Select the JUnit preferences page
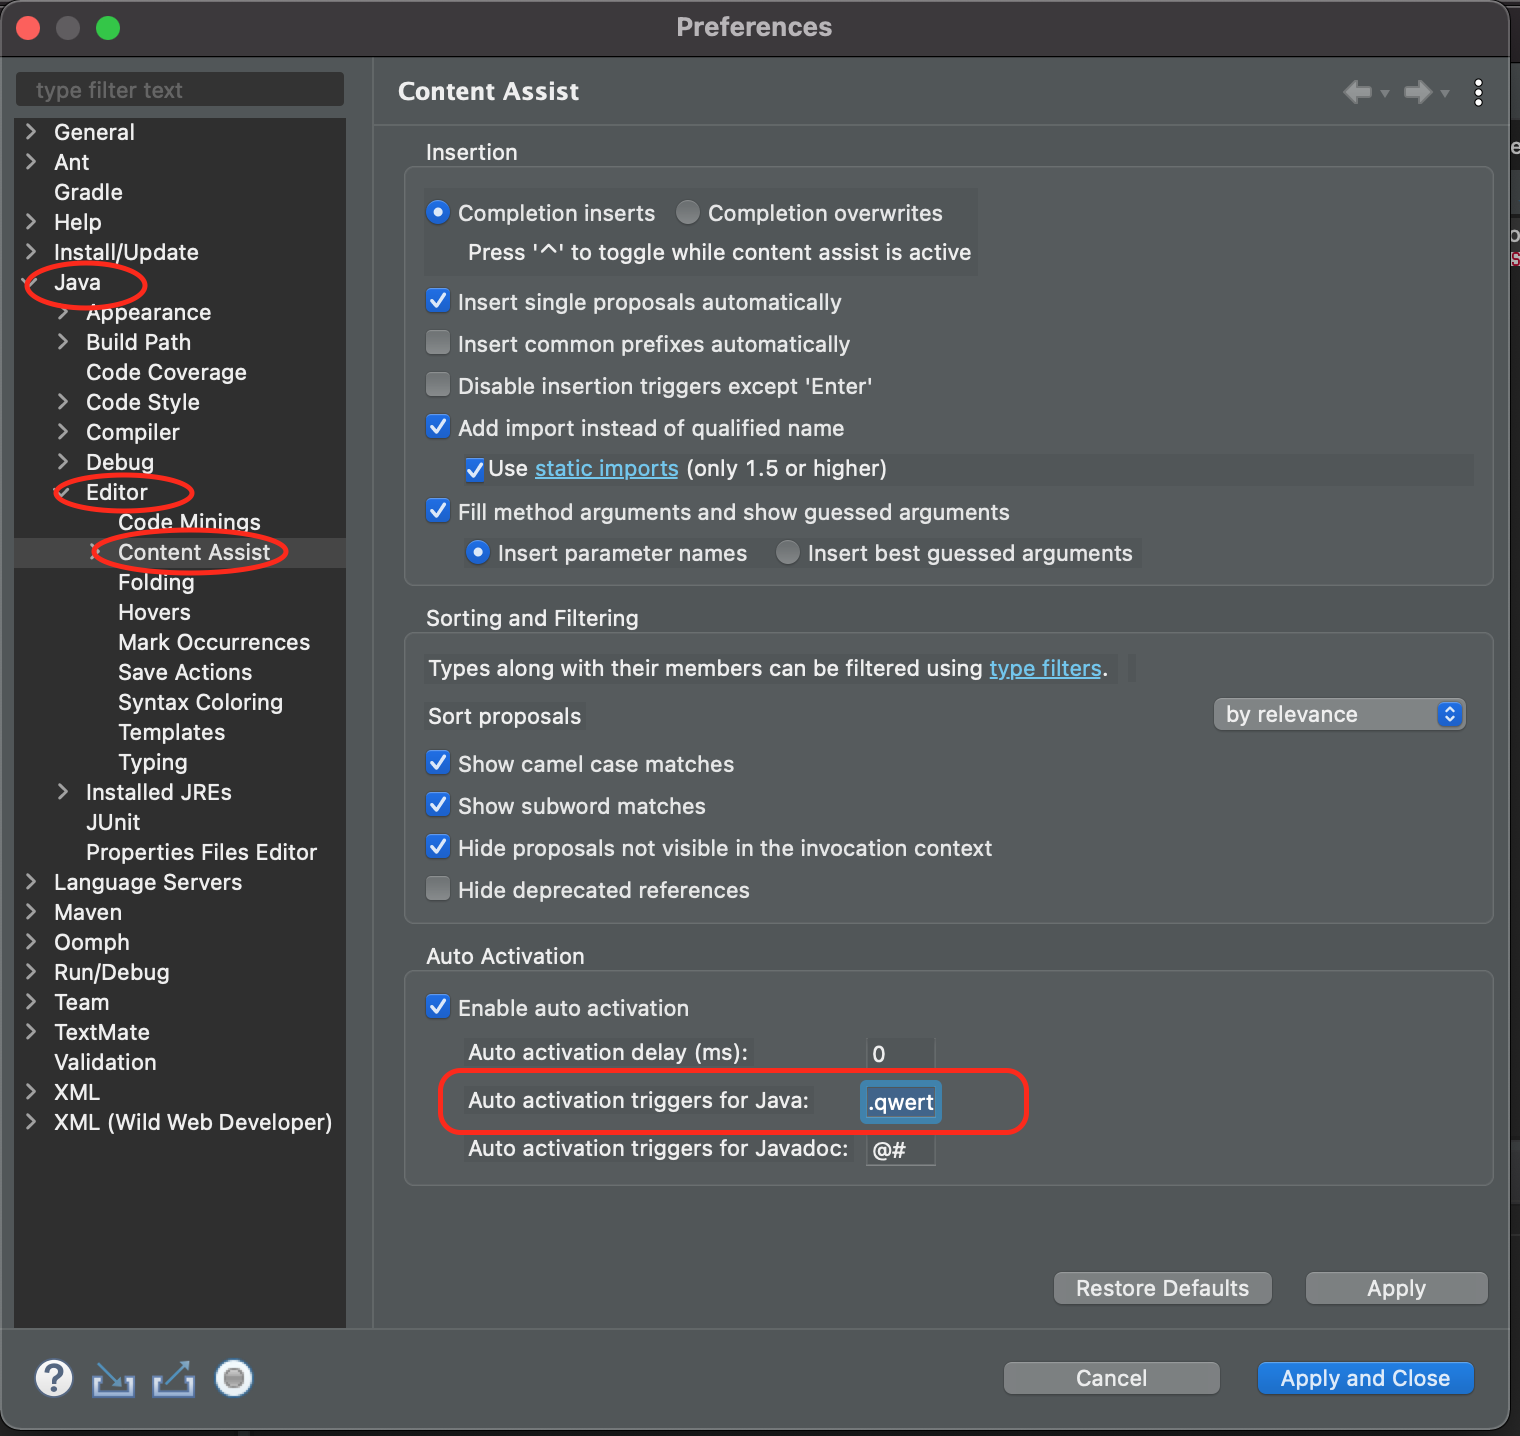1520x1436 pixels. click(x=113, y=822)
